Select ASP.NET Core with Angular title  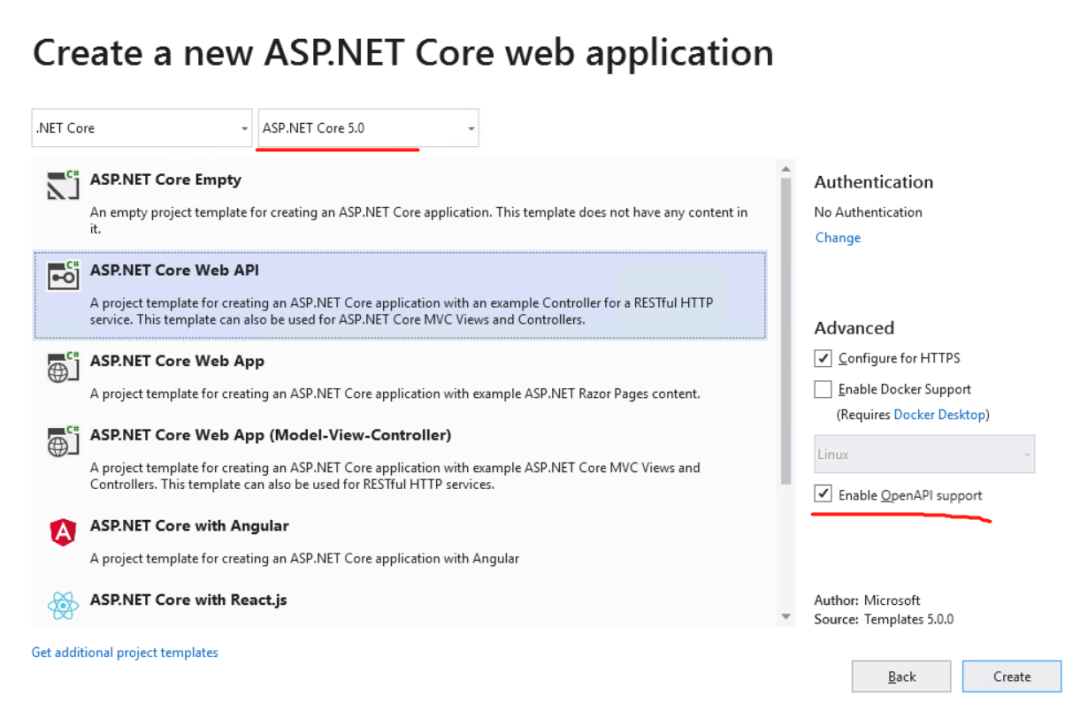189,526
